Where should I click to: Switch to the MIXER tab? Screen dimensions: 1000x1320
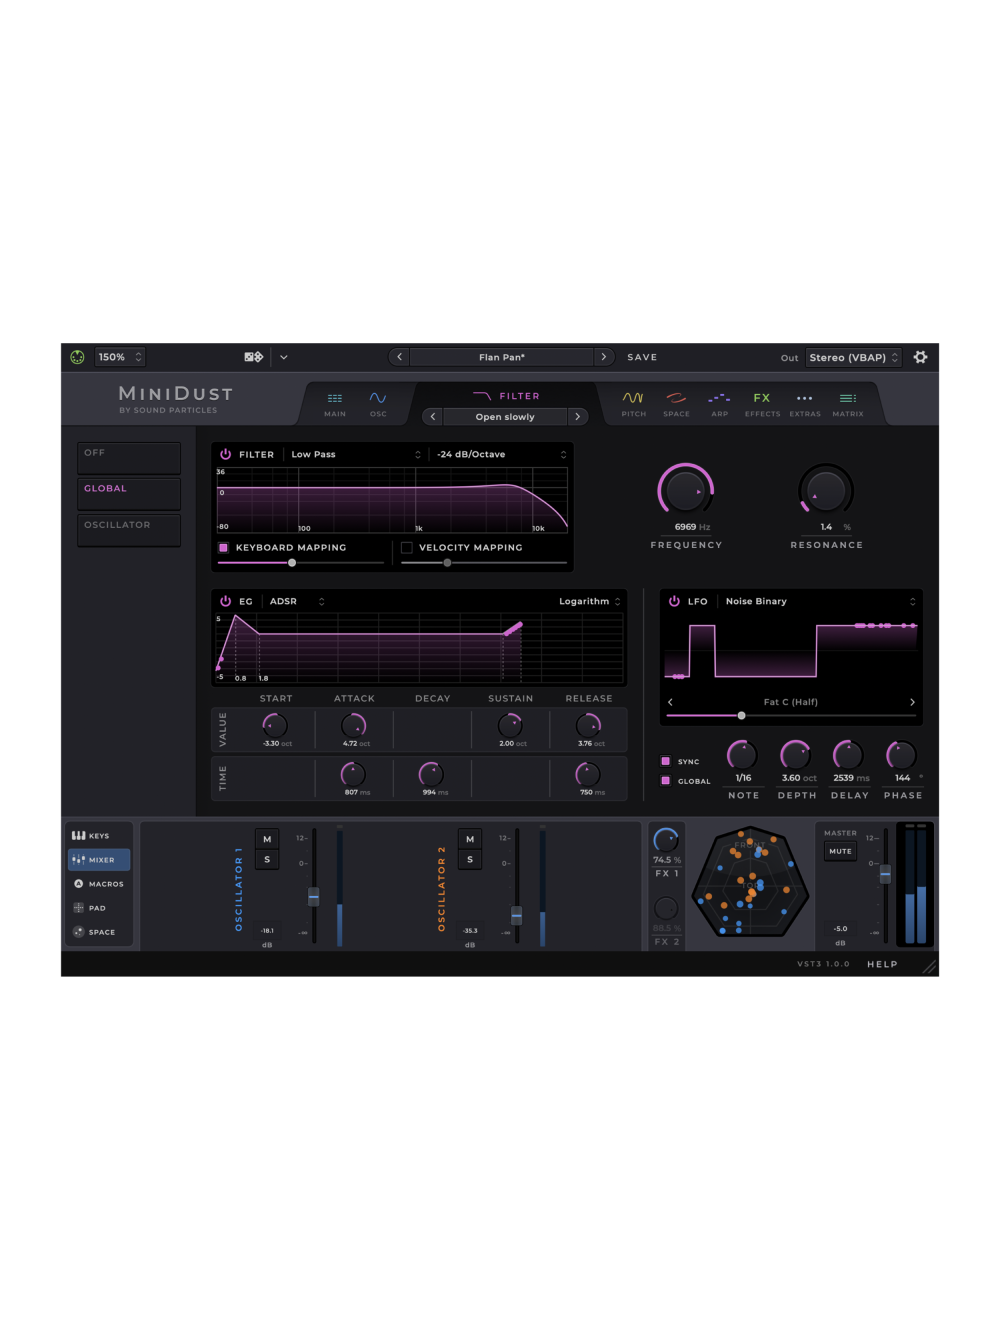(98, 859)
